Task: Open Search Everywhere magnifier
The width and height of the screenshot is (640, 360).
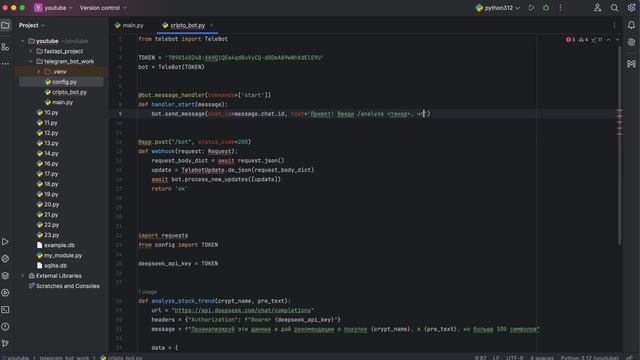Action: (x=614, y=8)
